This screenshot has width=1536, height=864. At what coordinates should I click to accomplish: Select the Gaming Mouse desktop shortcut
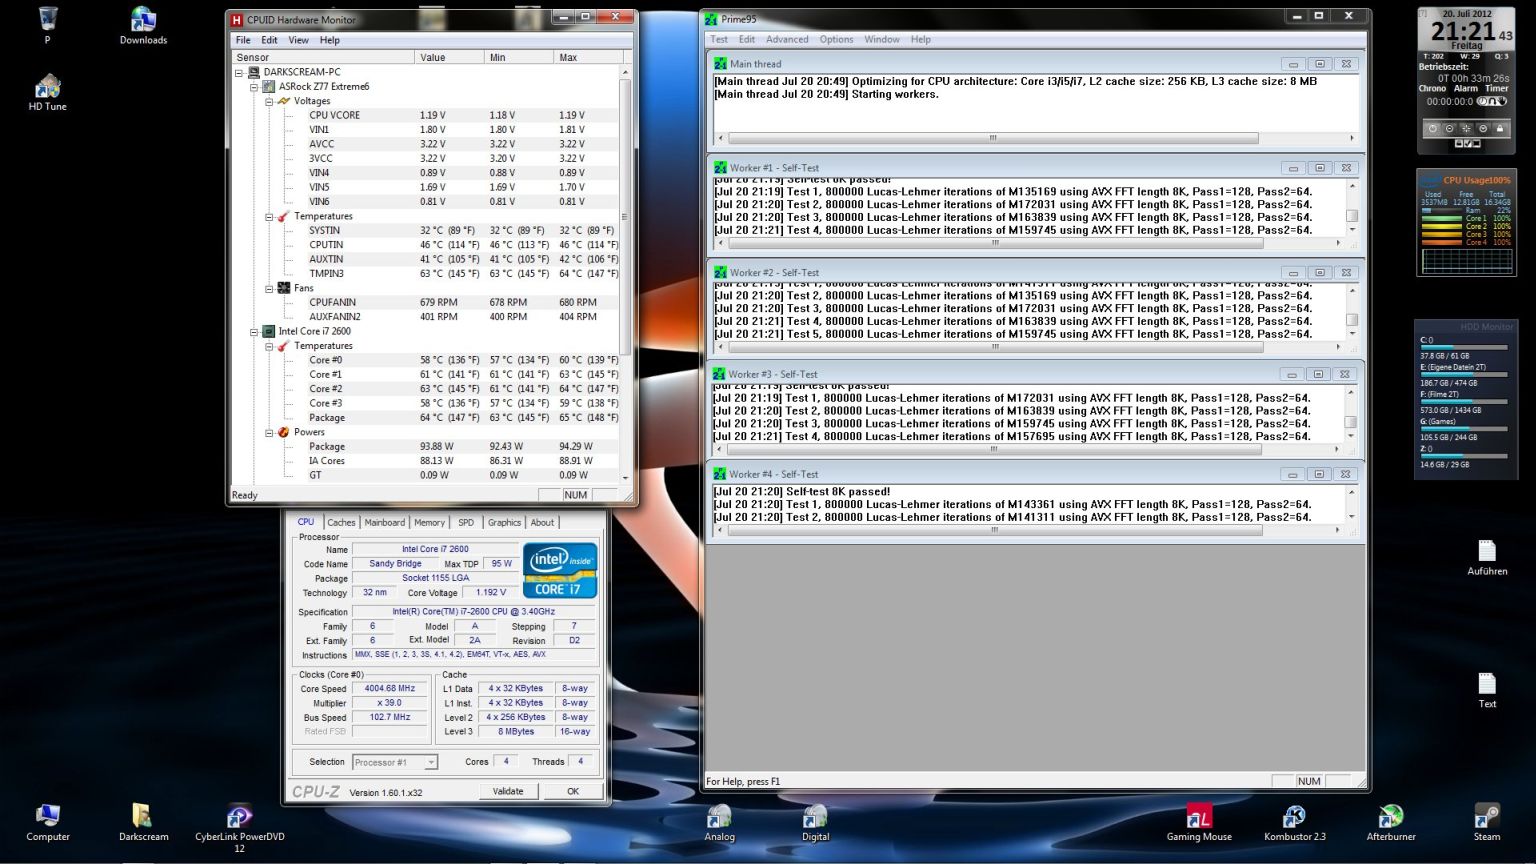pyautogui.click(x=1199, y=823)
